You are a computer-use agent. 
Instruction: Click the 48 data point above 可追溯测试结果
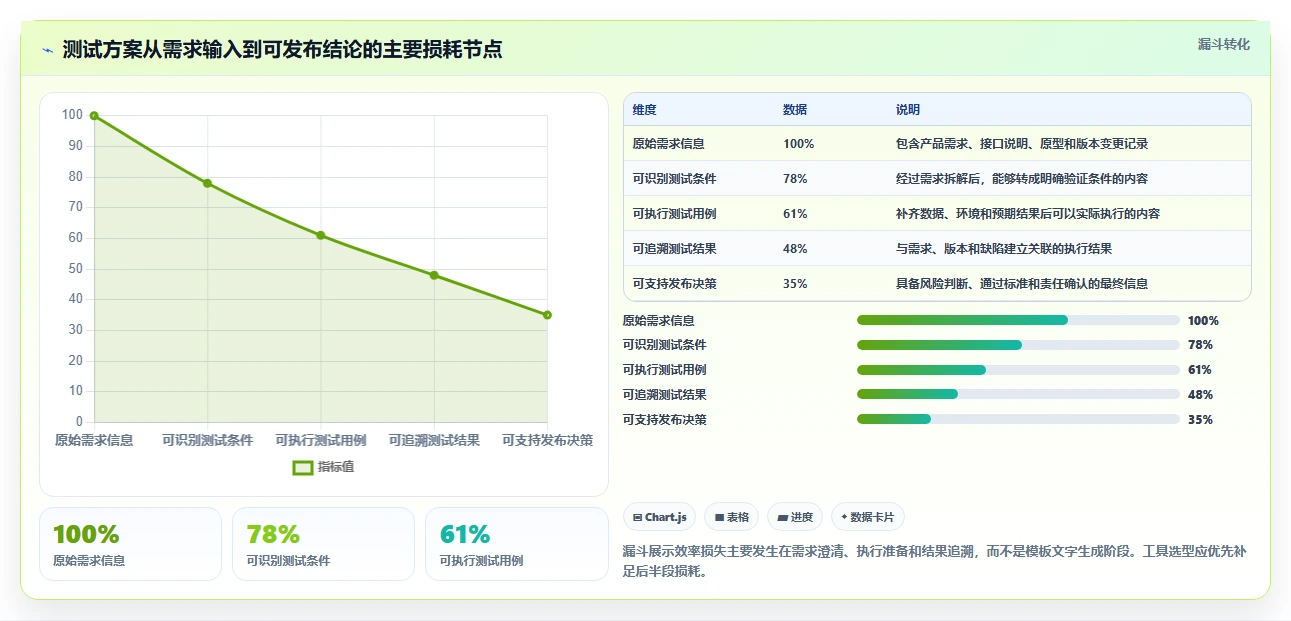(434, 275)
